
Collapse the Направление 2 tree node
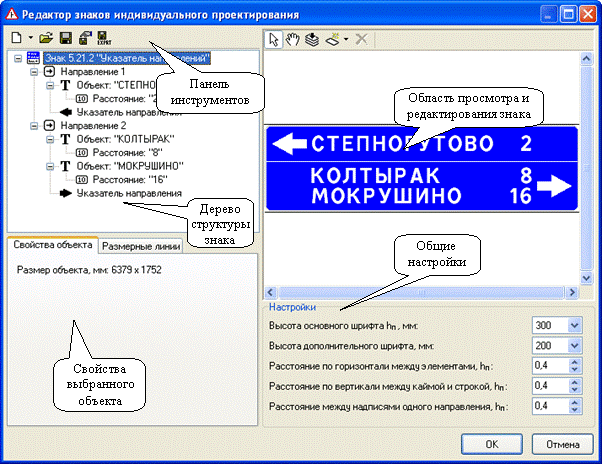point(35,127)
